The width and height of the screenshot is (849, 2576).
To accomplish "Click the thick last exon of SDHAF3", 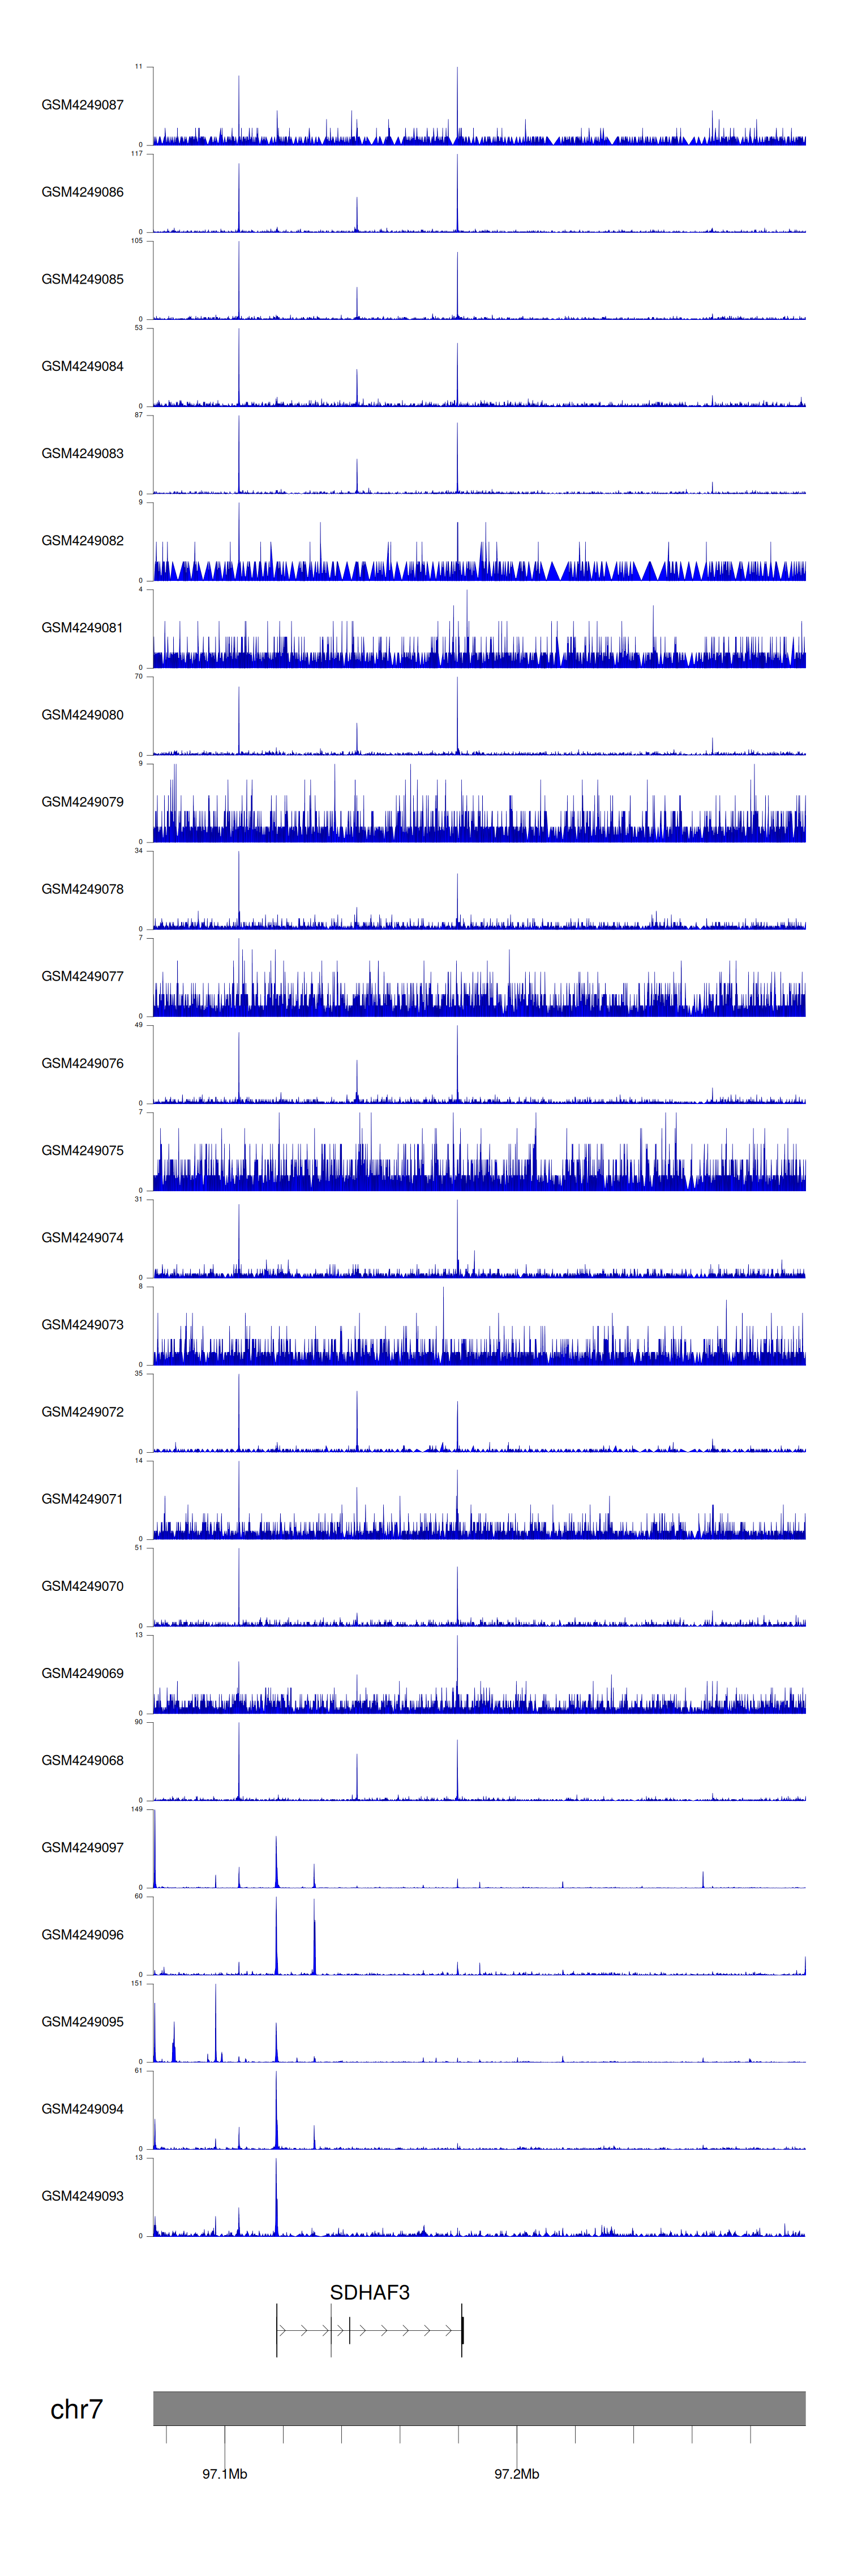I will [x=462, y=2330].
